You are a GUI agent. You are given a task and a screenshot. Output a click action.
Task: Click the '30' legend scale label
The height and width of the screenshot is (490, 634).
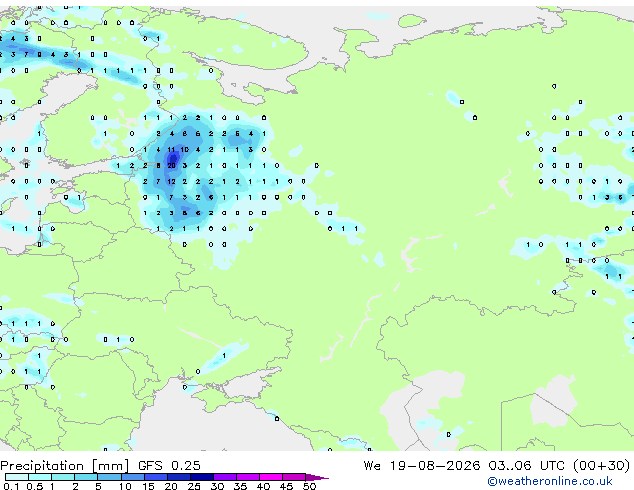coord(217,486)
